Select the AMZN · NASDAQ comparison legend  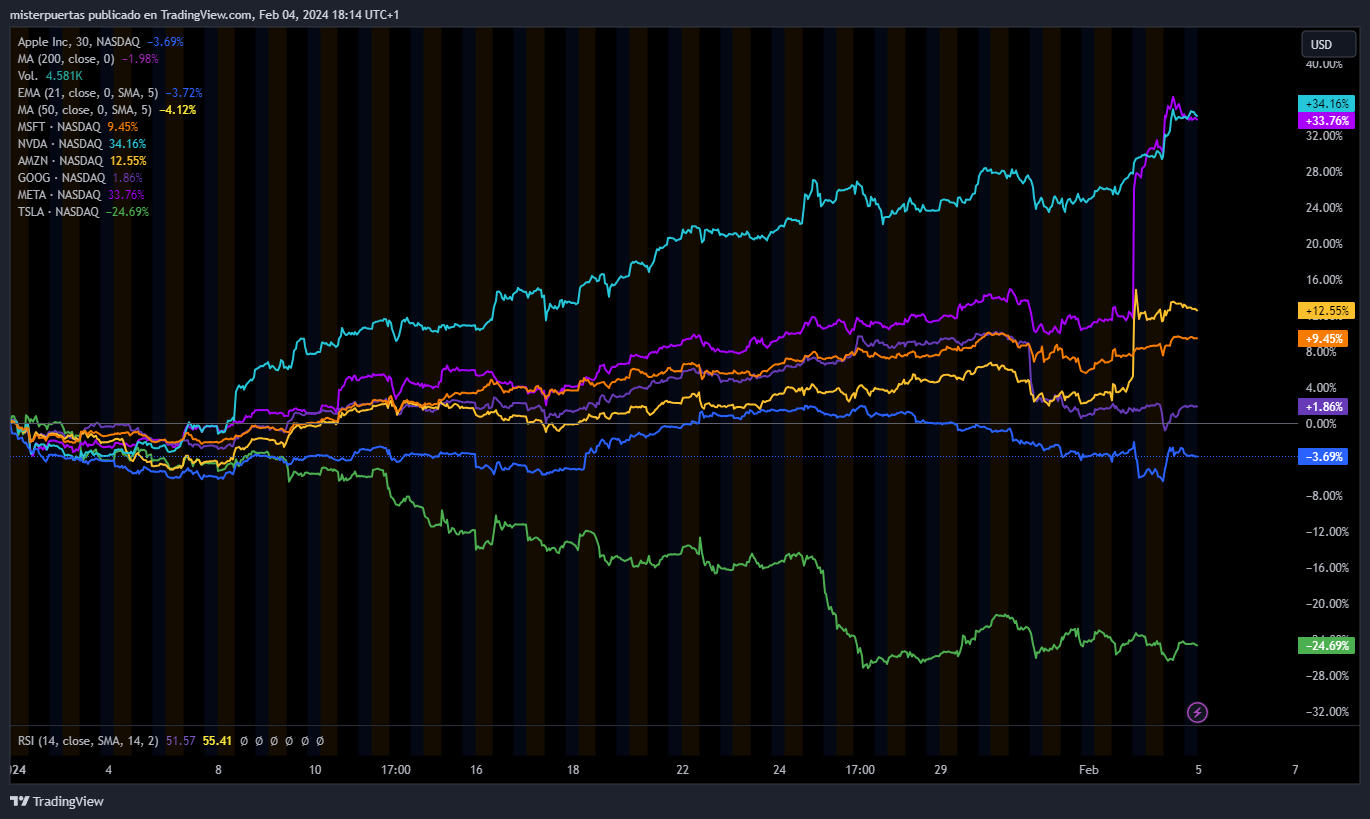point(60,161)
